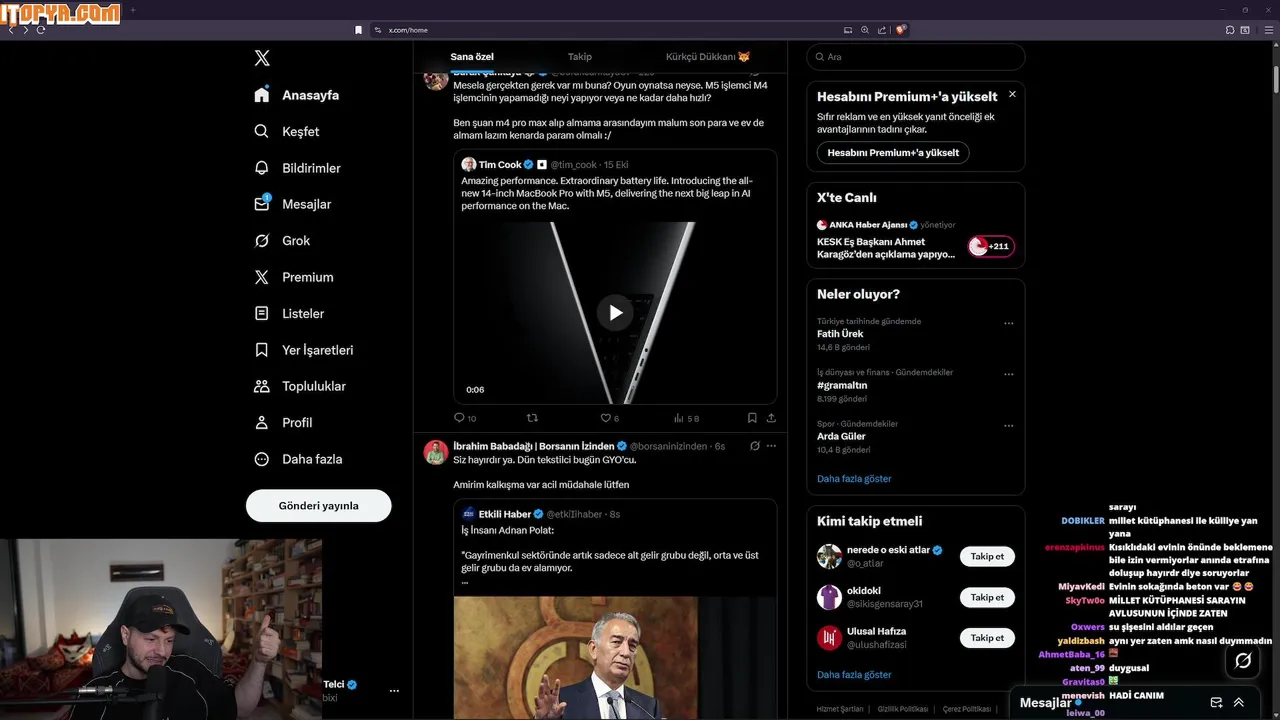Open KESK Eş Başkanı live broadcast title

pyautogui.click(x=886, y=248)
